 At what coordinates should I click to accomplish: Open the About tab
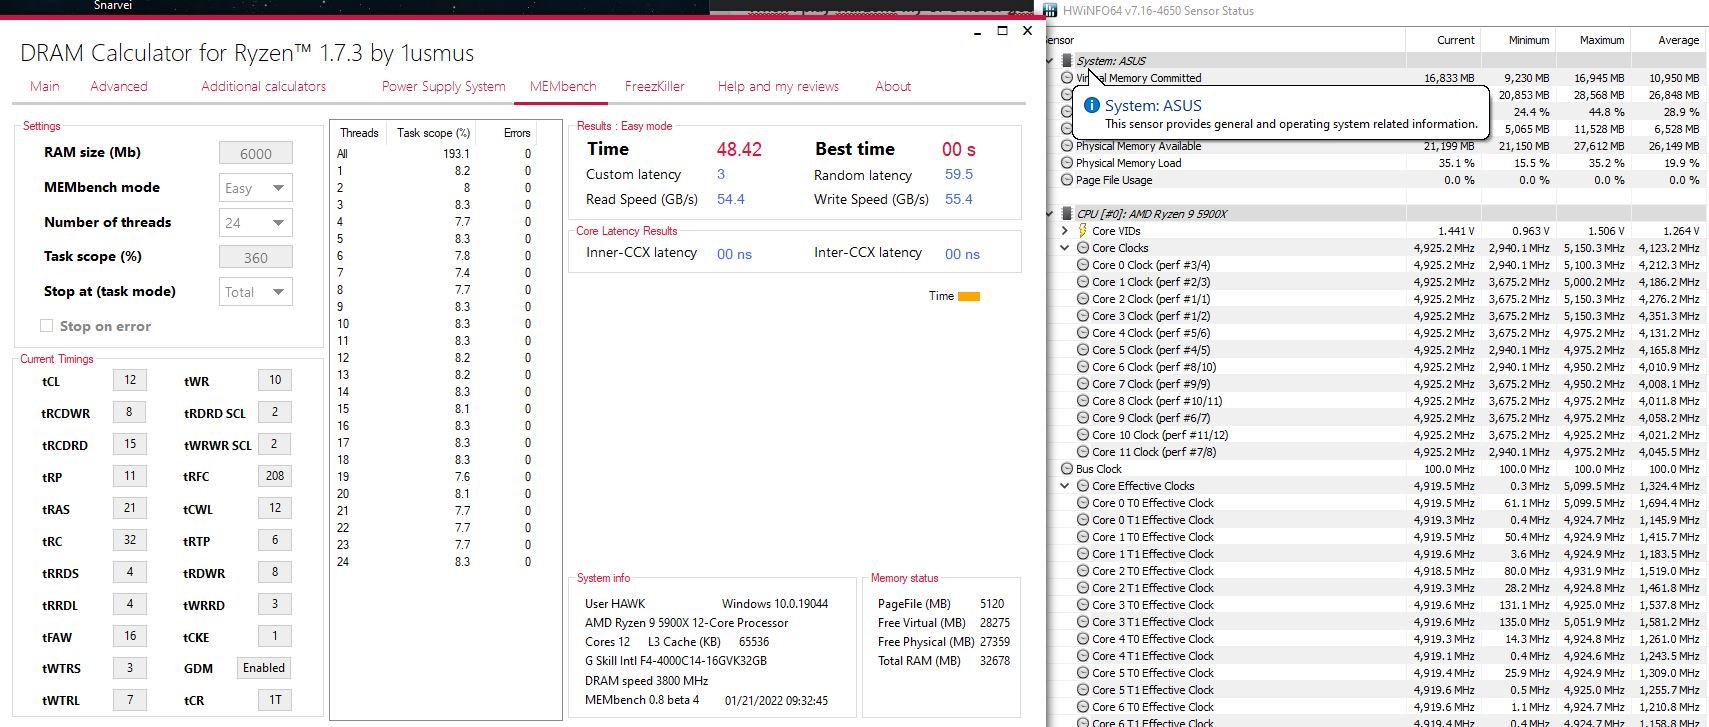[x=893, y=86]
